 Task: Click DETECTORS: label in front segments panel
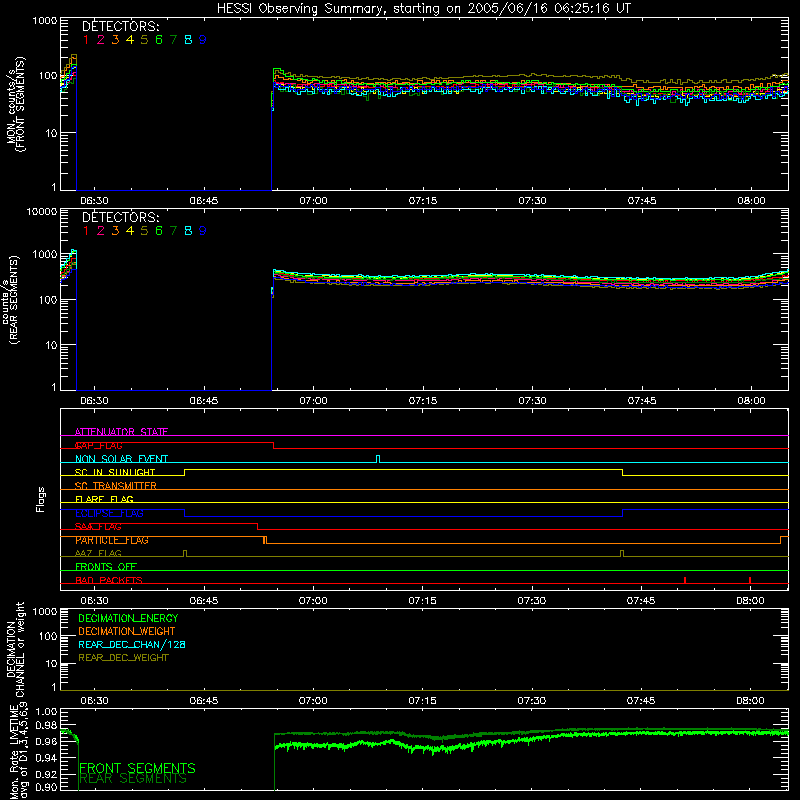121,26
